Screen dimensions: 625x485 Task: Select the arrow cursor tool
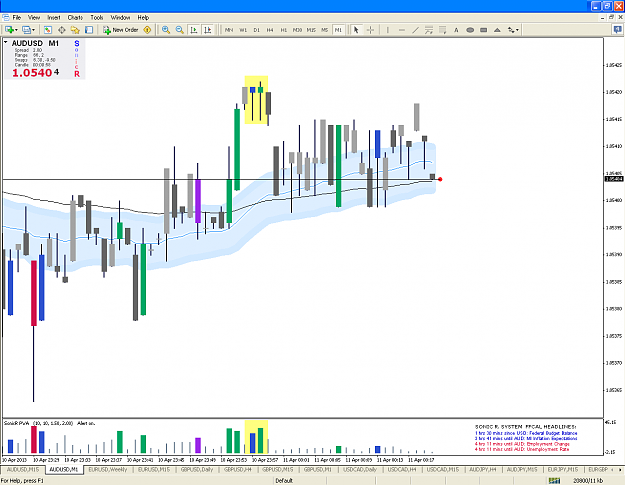tap(356, 30)
